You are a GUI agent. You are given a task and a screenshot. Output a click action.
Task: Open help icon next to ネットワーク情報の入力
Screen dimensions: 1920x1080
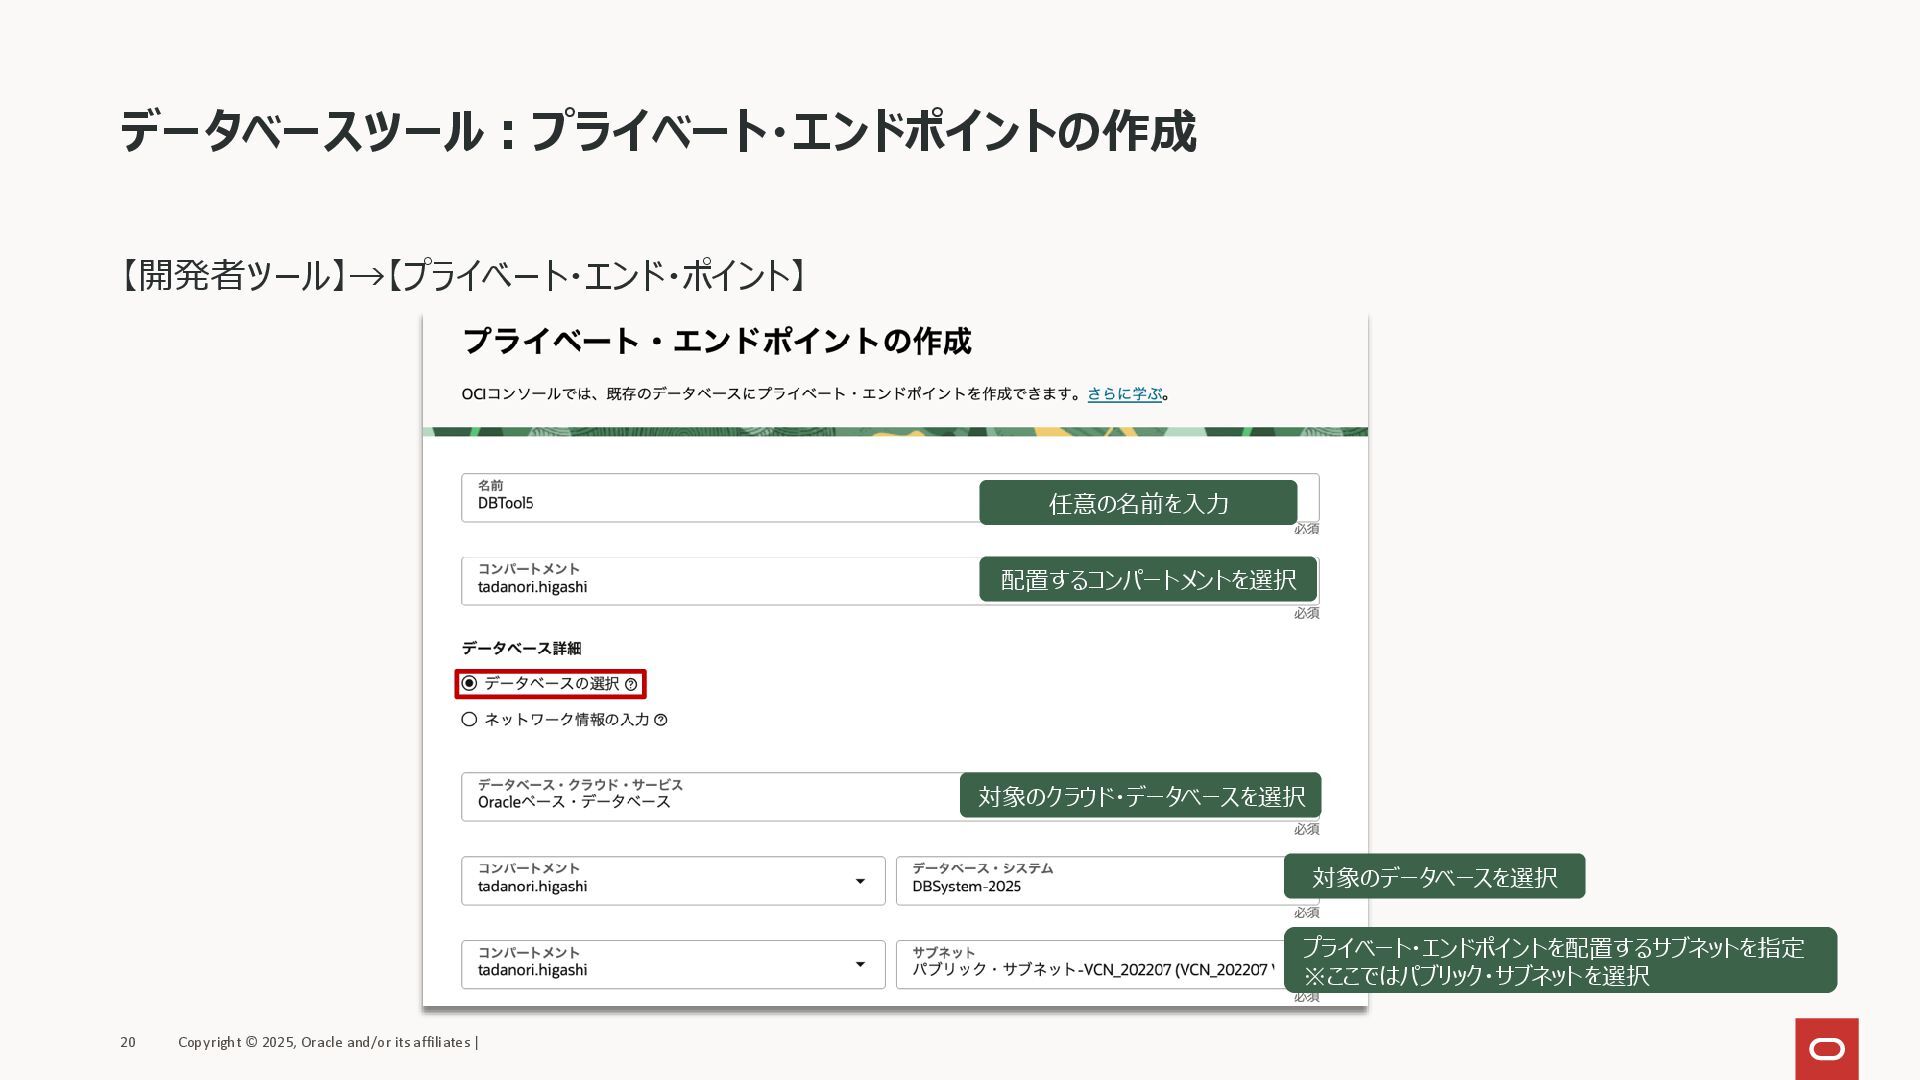pyautogui.click(x=661, y=720)
